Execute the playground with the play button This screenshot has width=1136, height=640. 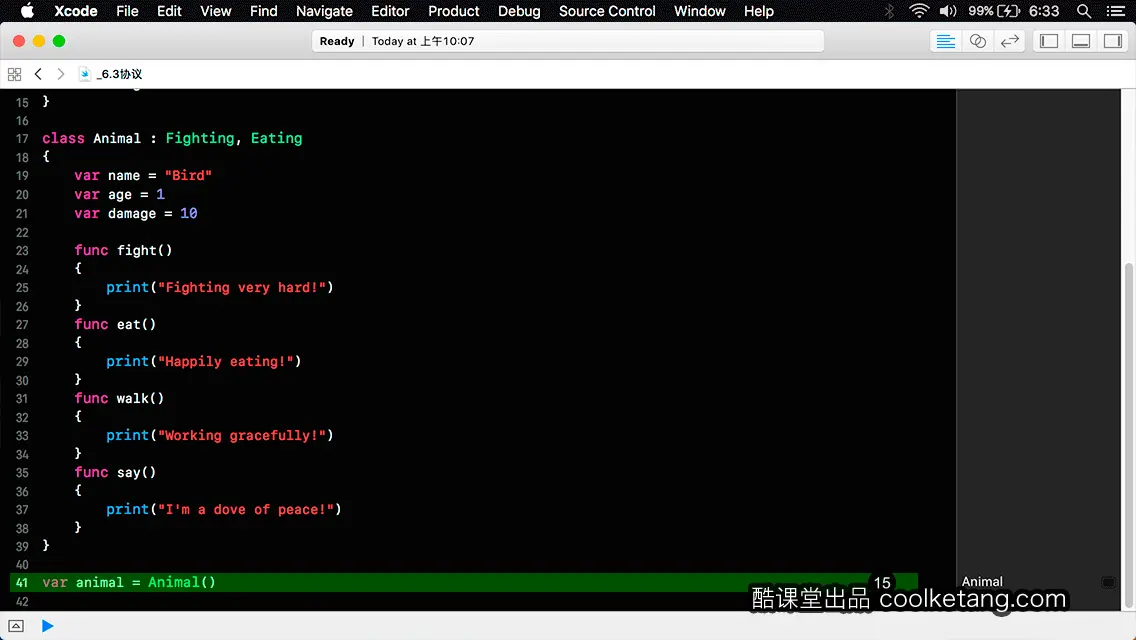(47, 626)
